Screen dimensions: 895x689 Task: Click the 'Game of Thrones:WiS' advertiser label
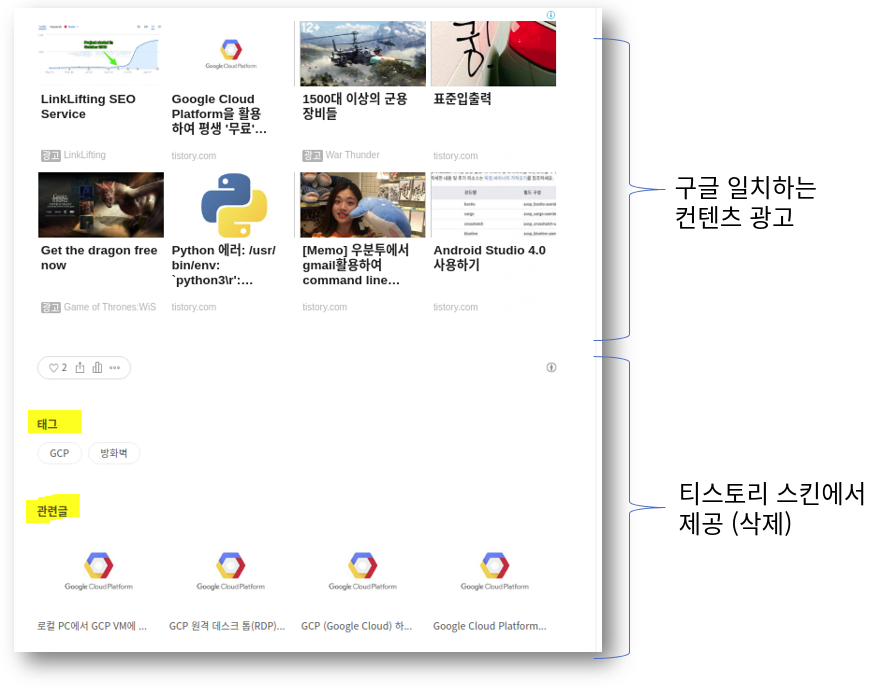110,307
